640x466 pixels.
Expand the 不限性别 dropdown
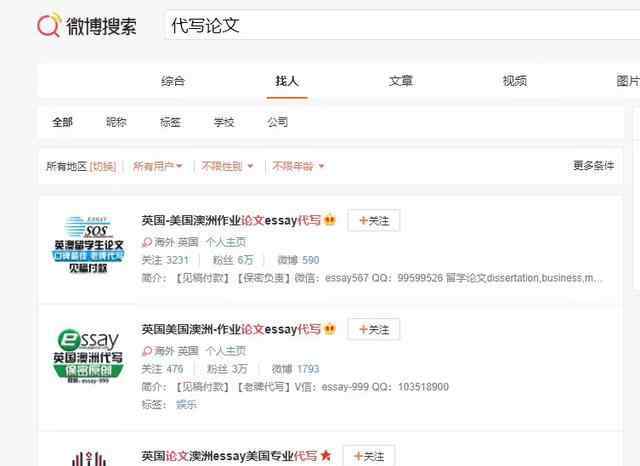pyautogui.click(x=227, y=166)
